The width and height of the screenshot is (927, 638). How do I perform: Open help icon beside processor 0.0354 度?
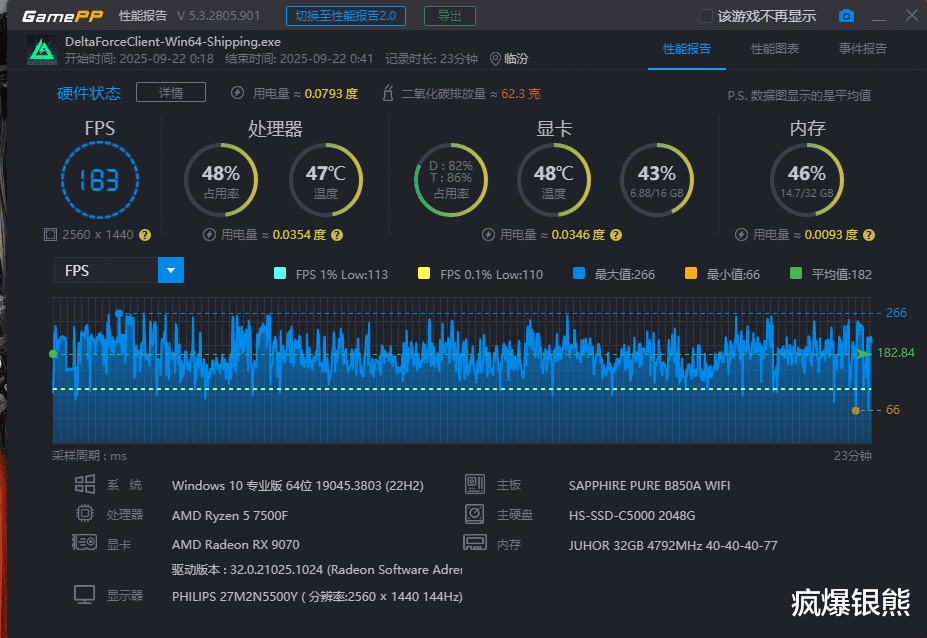[x=337, y=235]
